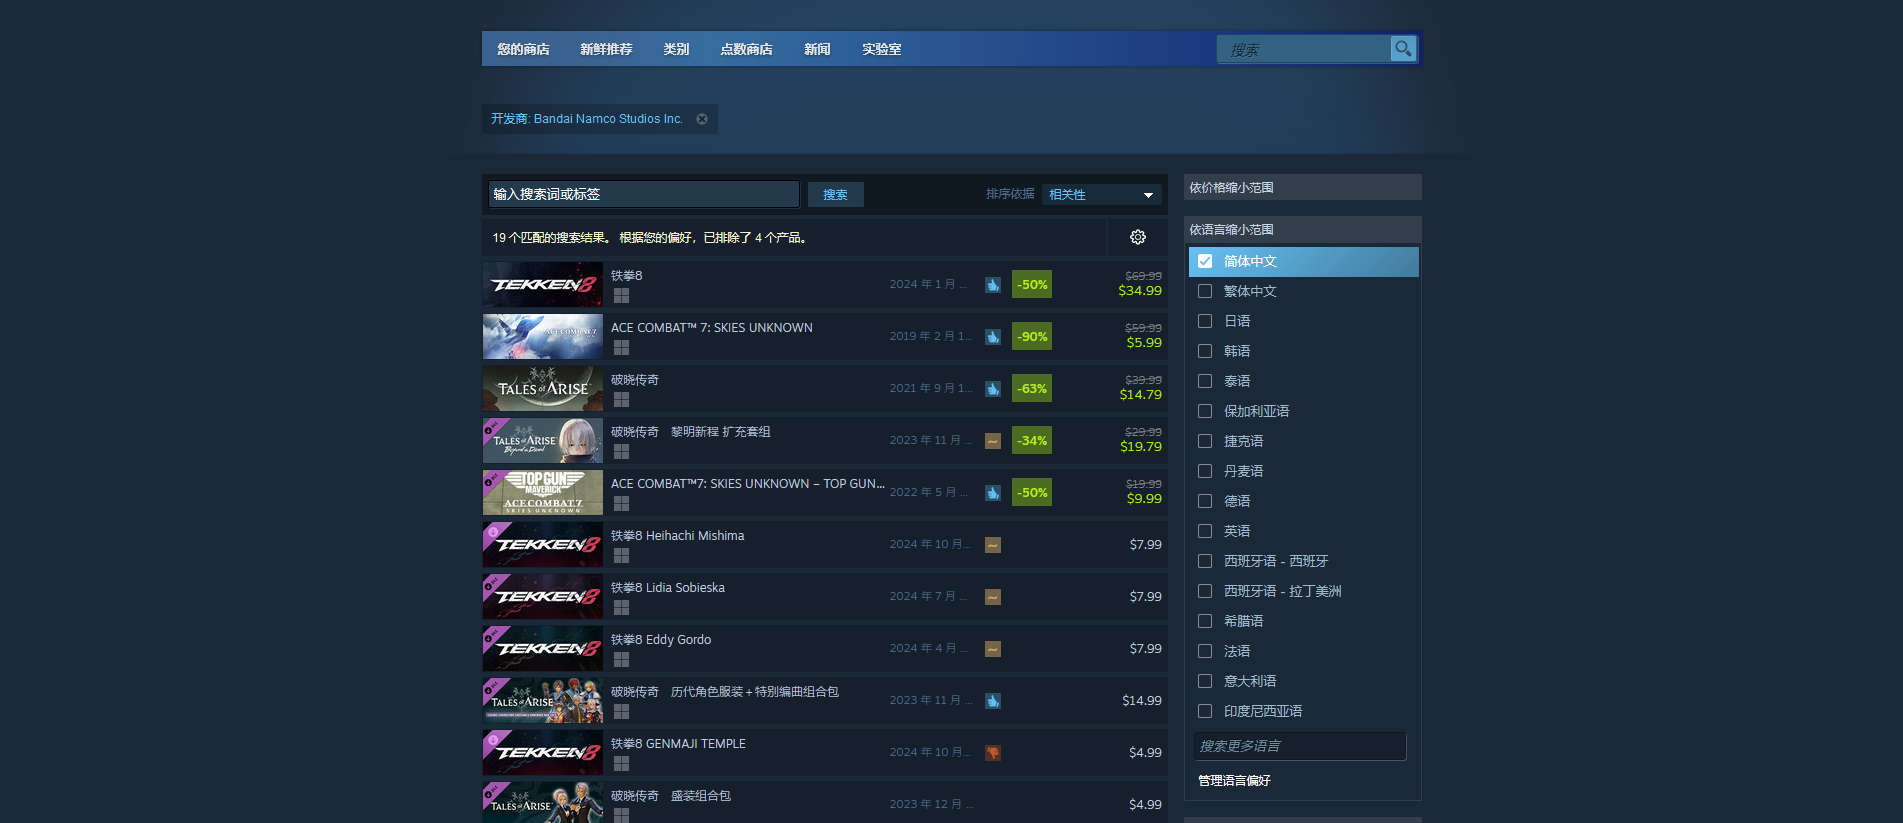Expand the 依价格缩小范围 filter panel
1903x823 pixels.
1302,188
